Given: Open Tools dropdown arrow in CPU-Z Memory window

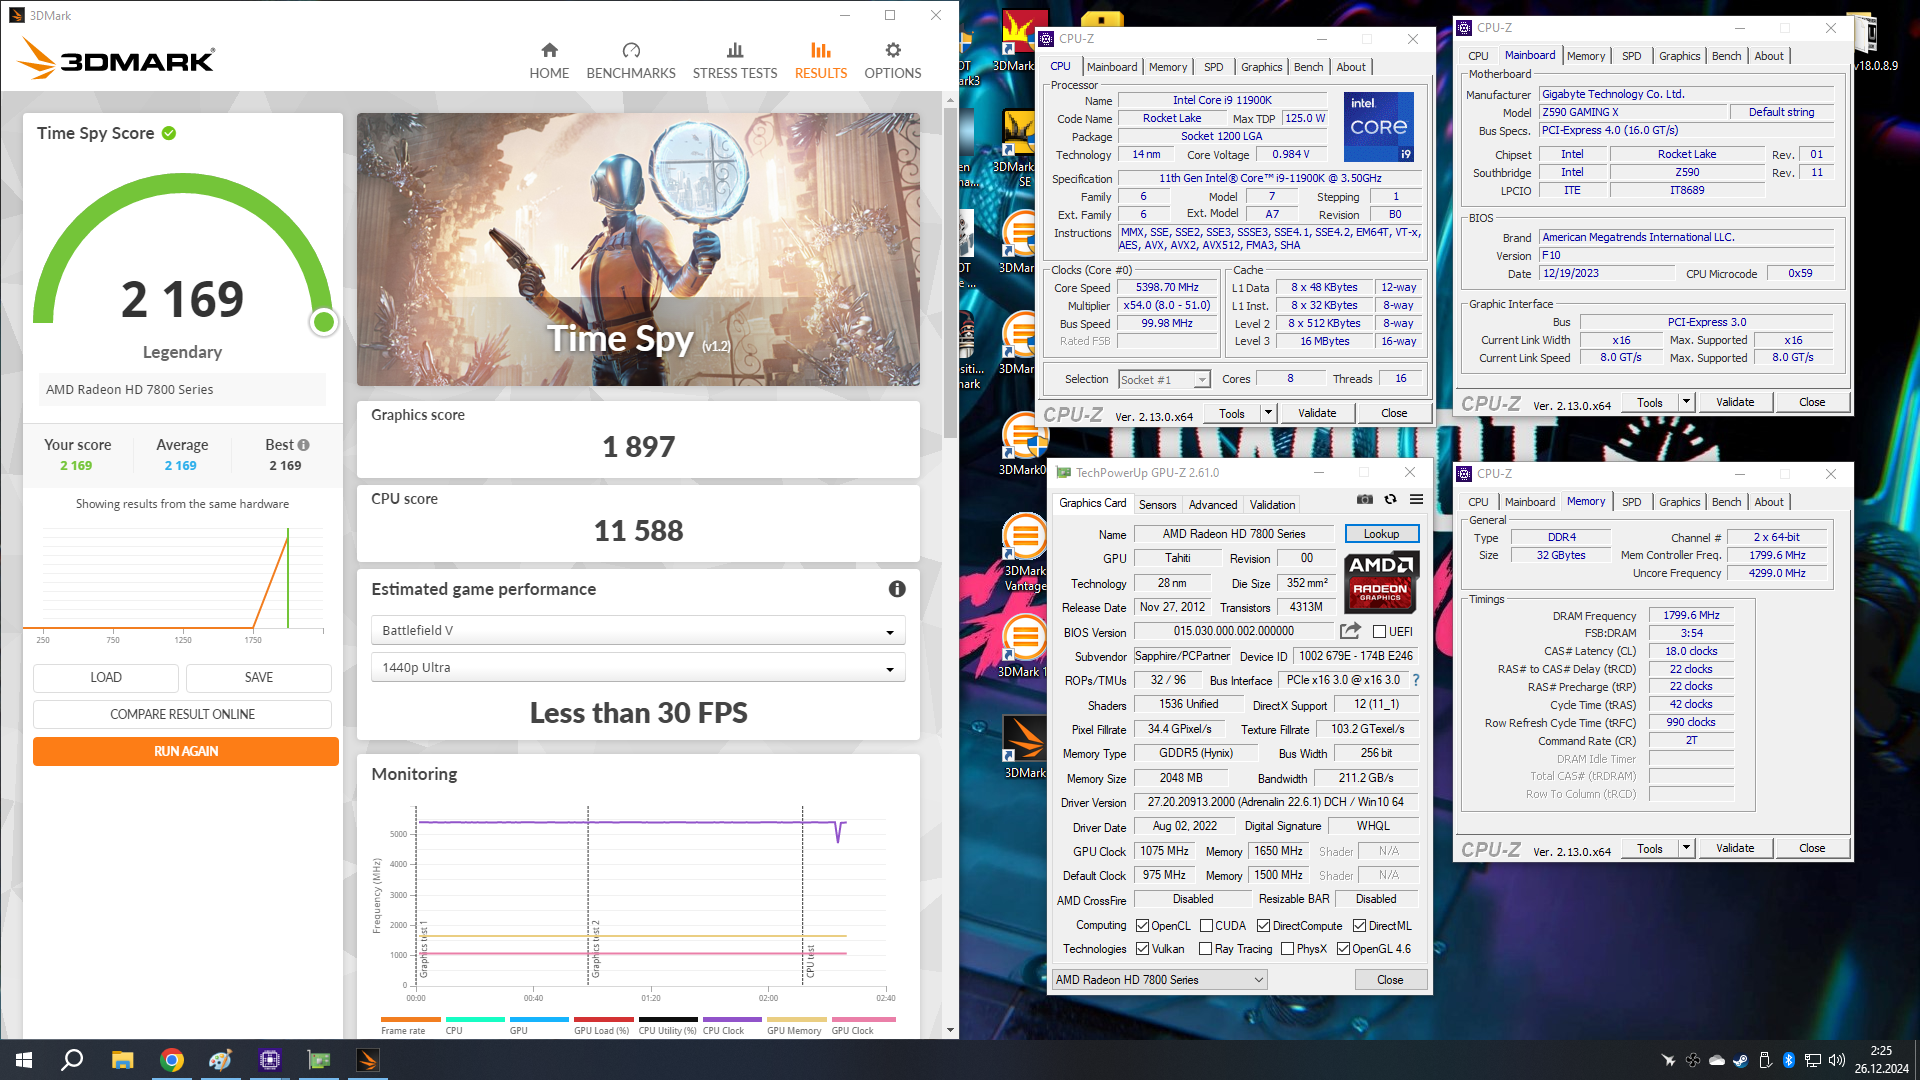Looking at the screenshot, I should [1686, 848].
